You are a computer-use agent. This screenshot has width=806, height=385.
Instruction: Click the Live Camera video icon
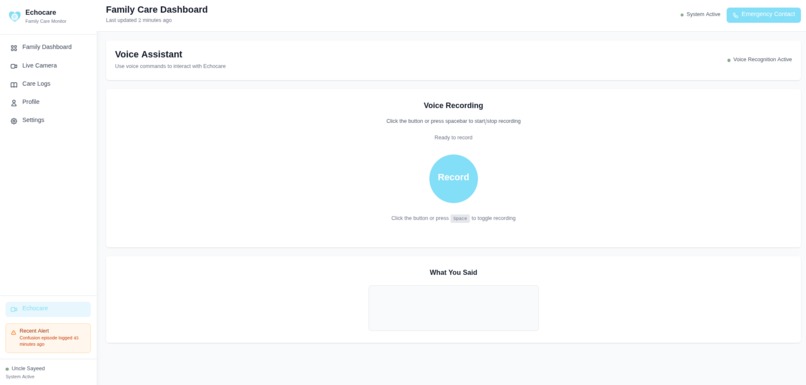(x=14, y=66)
